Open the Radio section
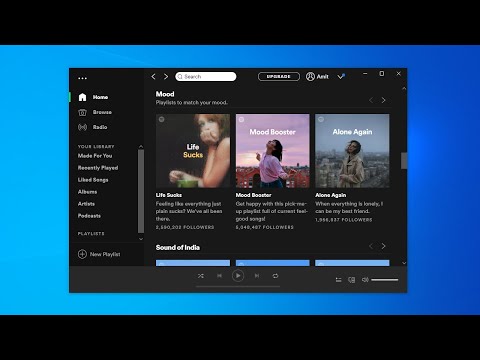480x360 pixels. coord(100,127)
